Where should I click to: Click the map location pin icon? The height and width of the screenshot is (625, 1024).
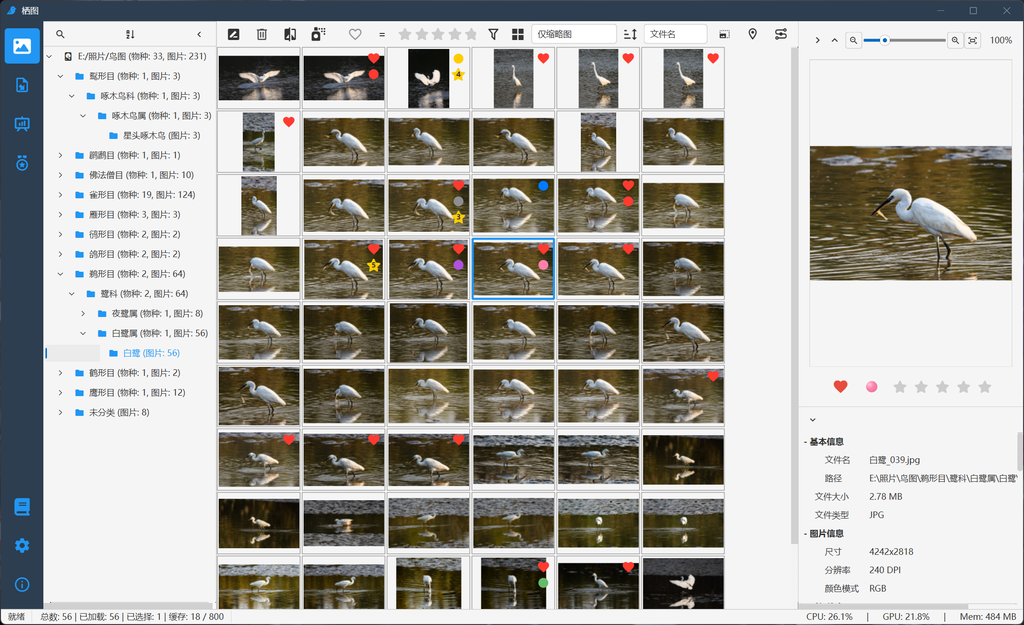(753, 34)
